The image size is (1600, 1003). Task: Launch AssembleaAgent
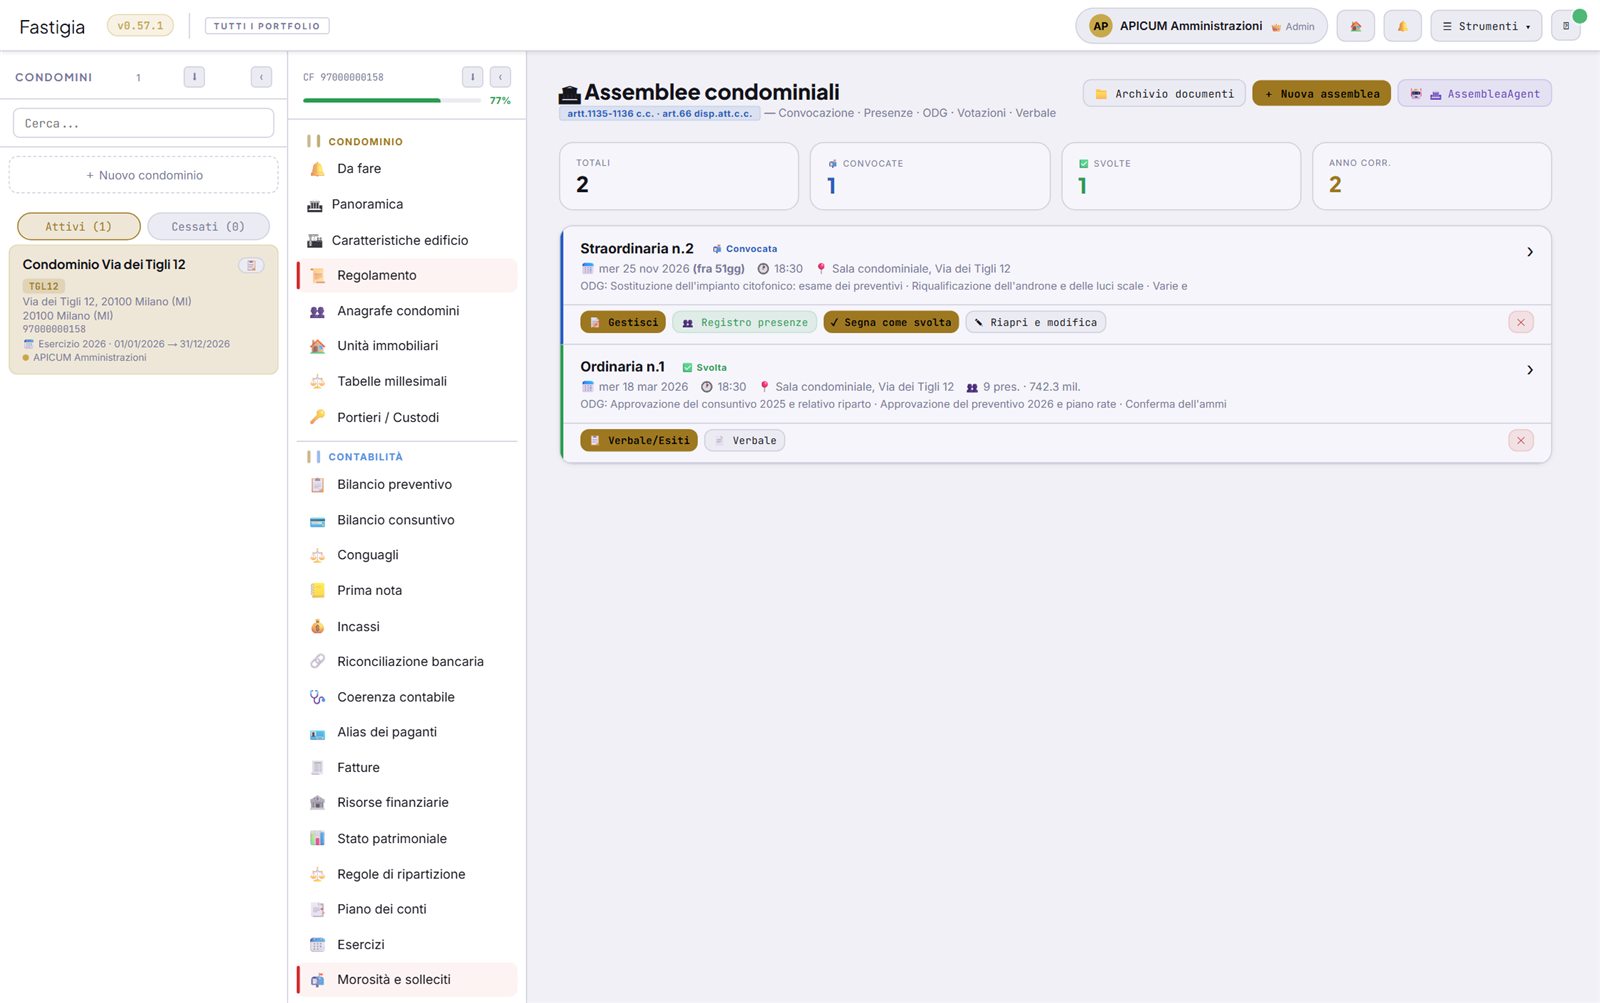(1474, 93)
